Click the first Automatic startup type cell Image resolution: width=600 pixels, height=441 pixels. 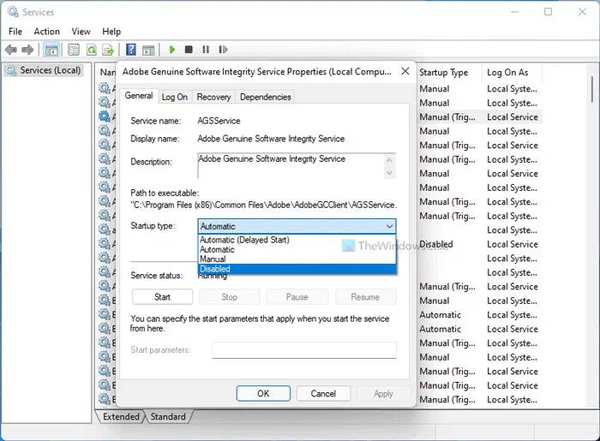tap(440, 315)
